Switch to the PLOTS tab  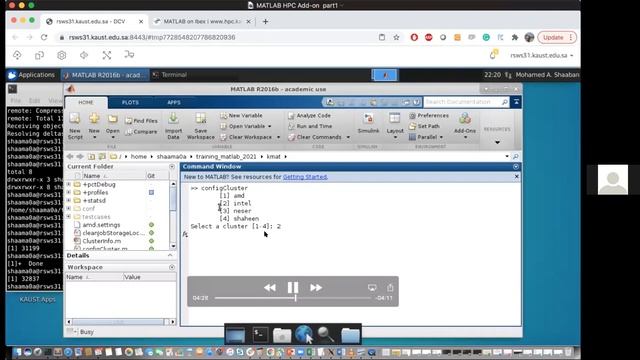(130, 102)
